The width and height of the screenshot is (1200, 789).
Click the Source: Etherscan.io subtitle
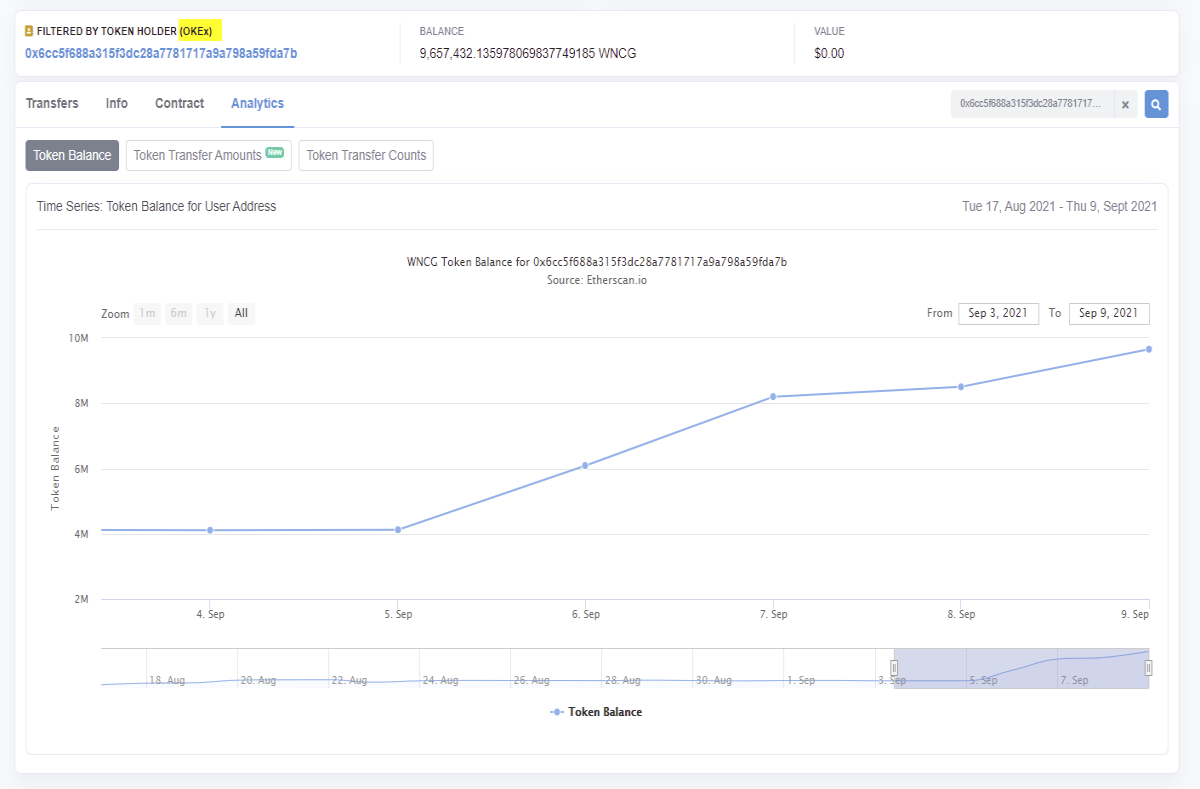tap(597, 280)
